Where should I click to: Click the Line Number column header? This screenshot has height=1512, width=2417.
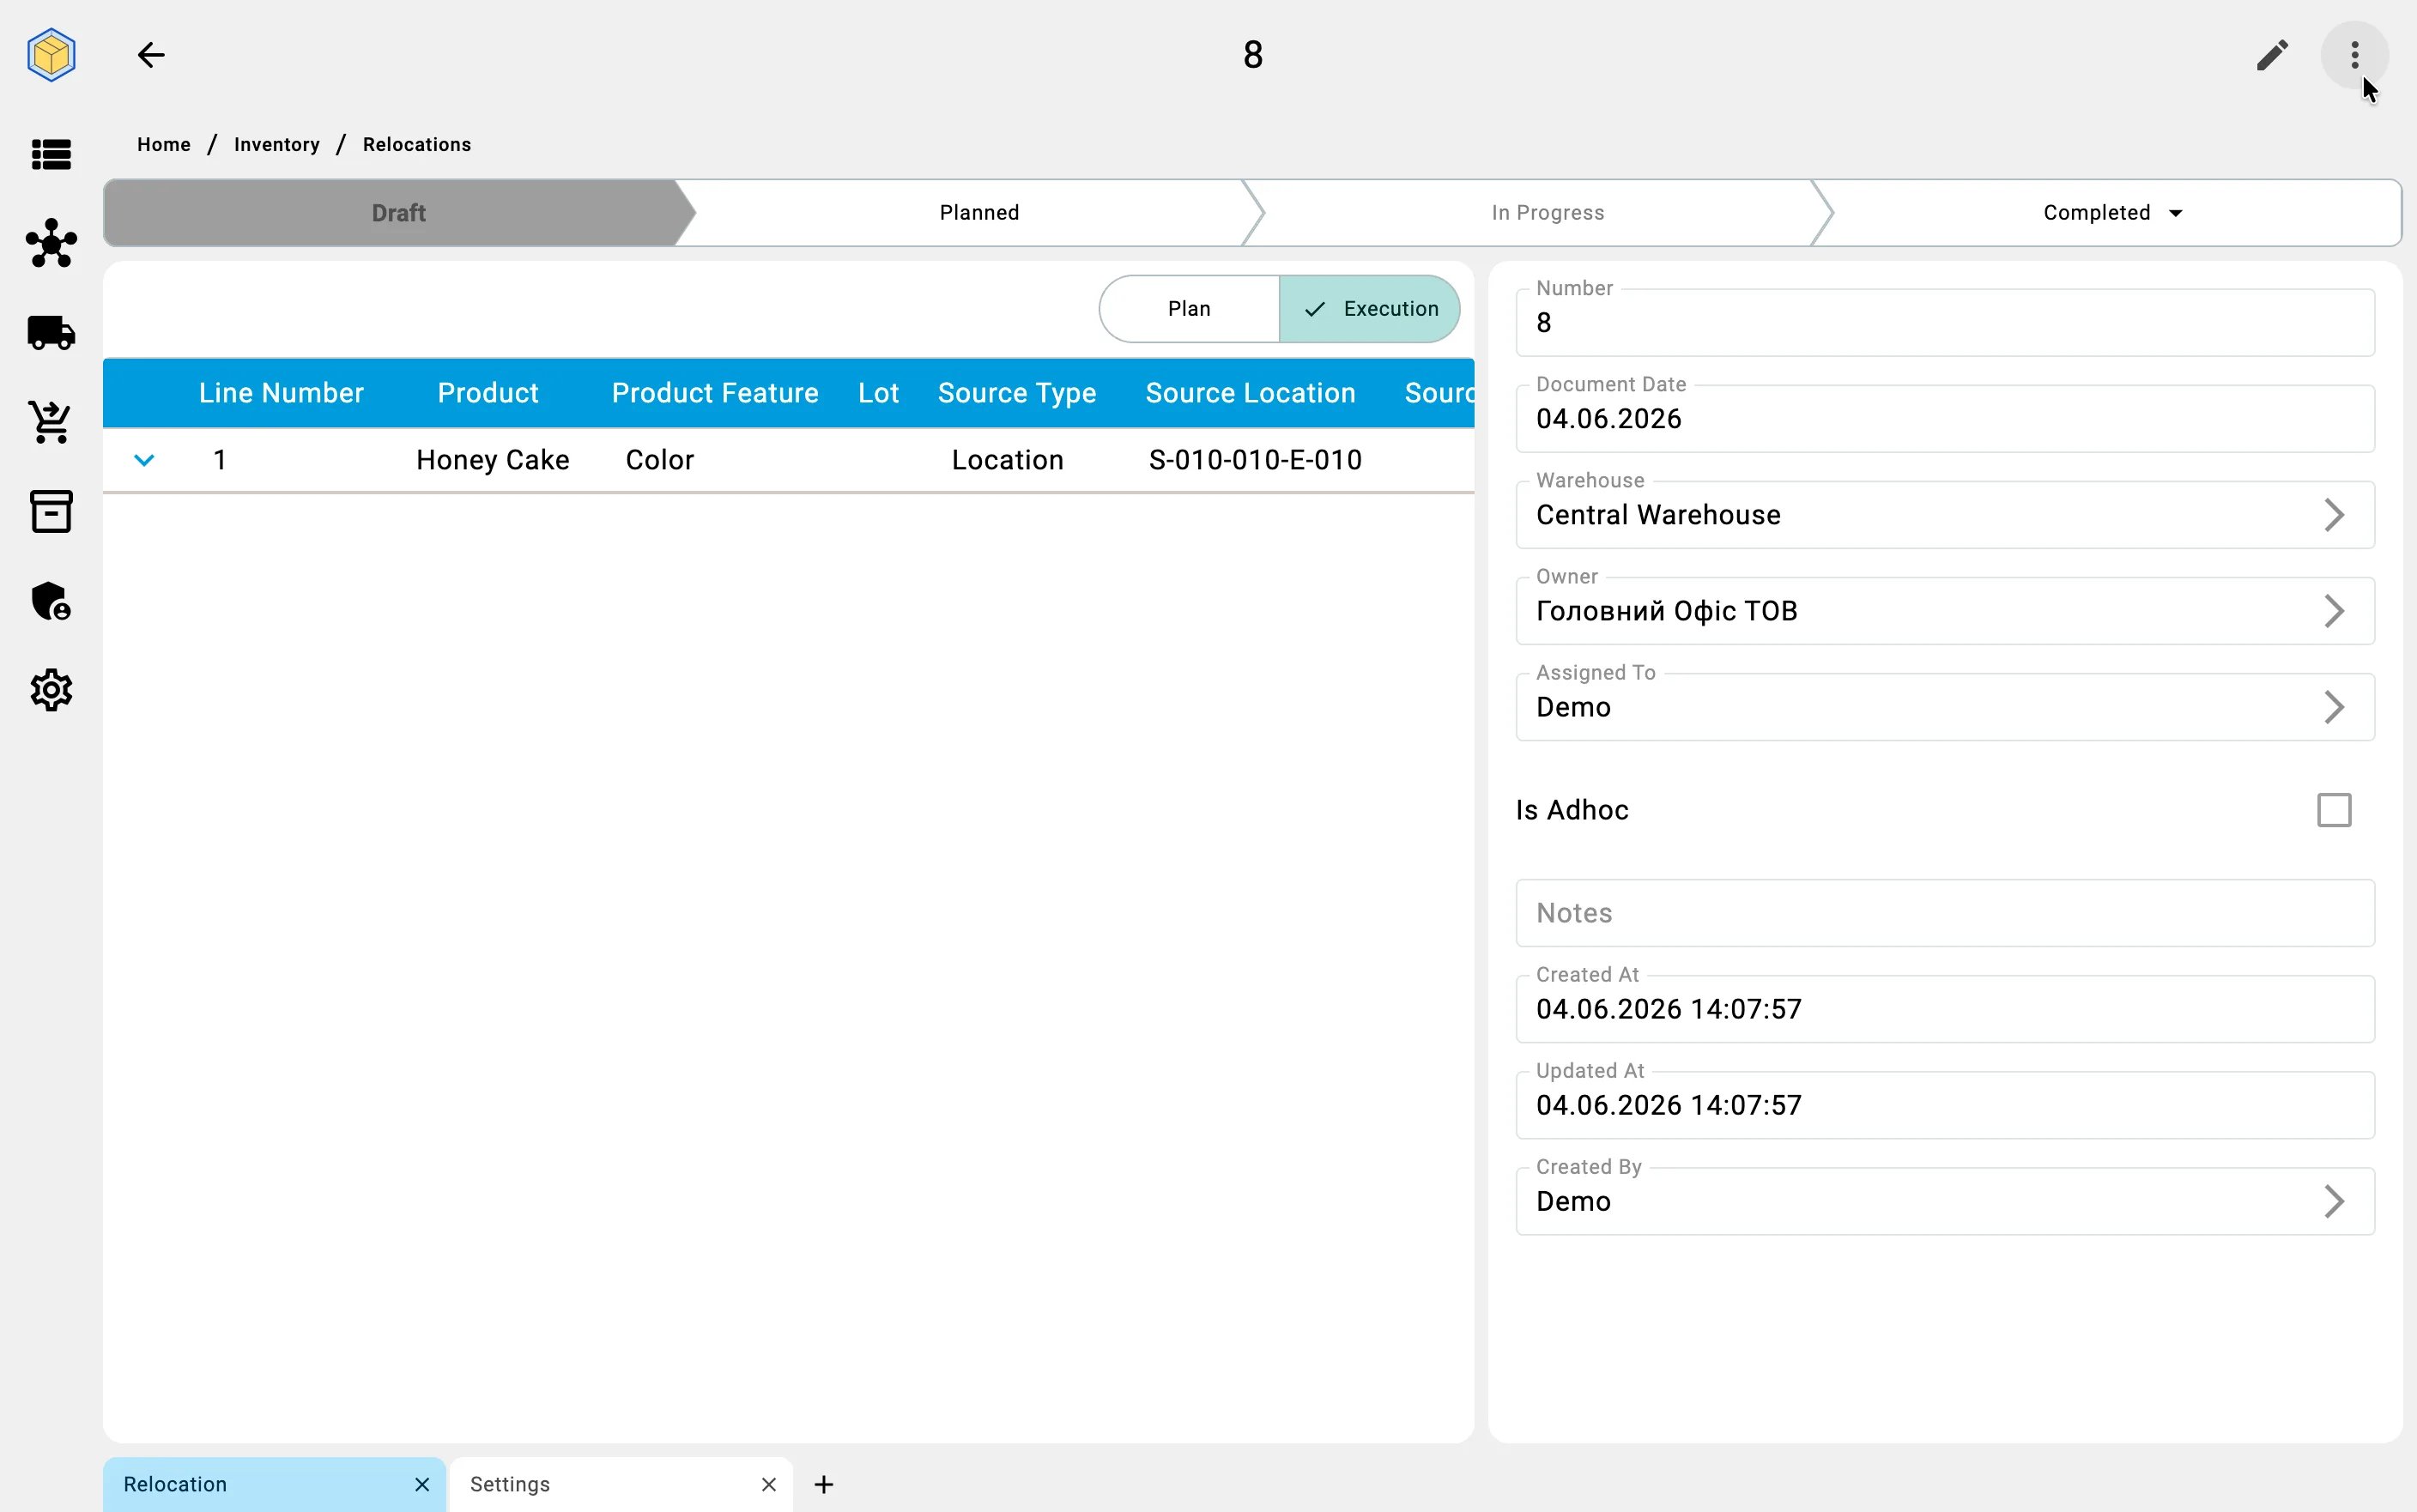281,393
